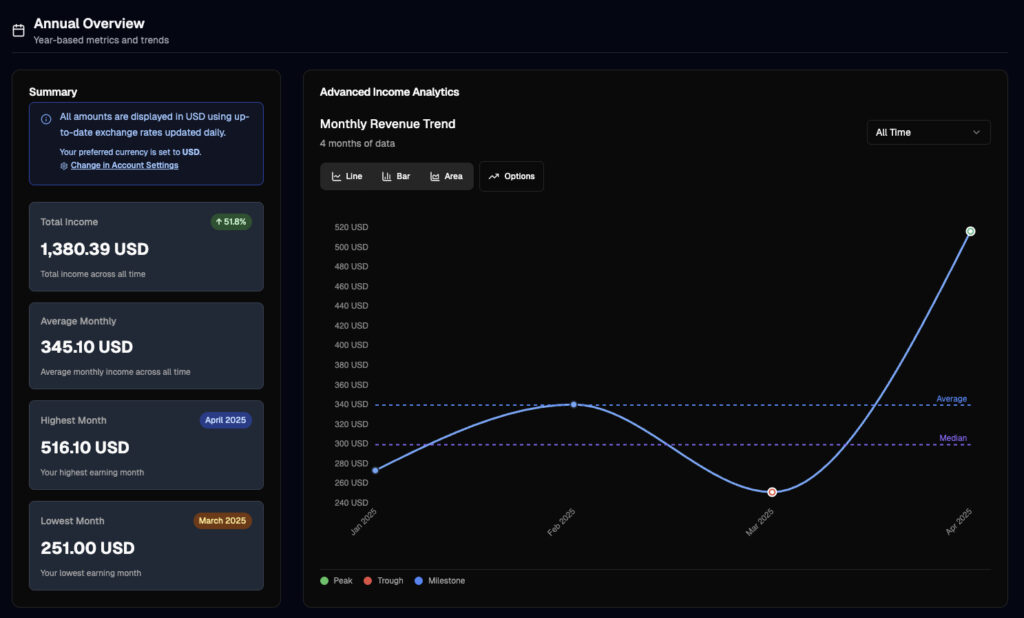Click the green up-arrow in the 51.8% badge
The width and height of the screenshot is (1024, 618).
click(217, 222)
